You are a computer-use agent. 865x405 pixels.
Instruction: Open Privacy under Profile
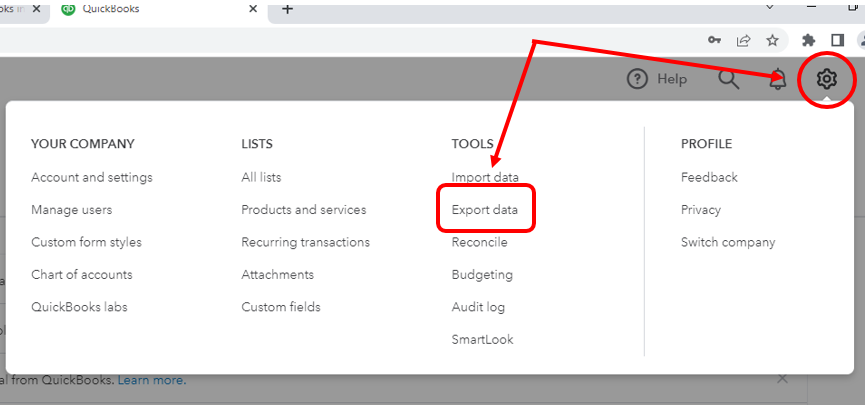click(x=701, y=210)
